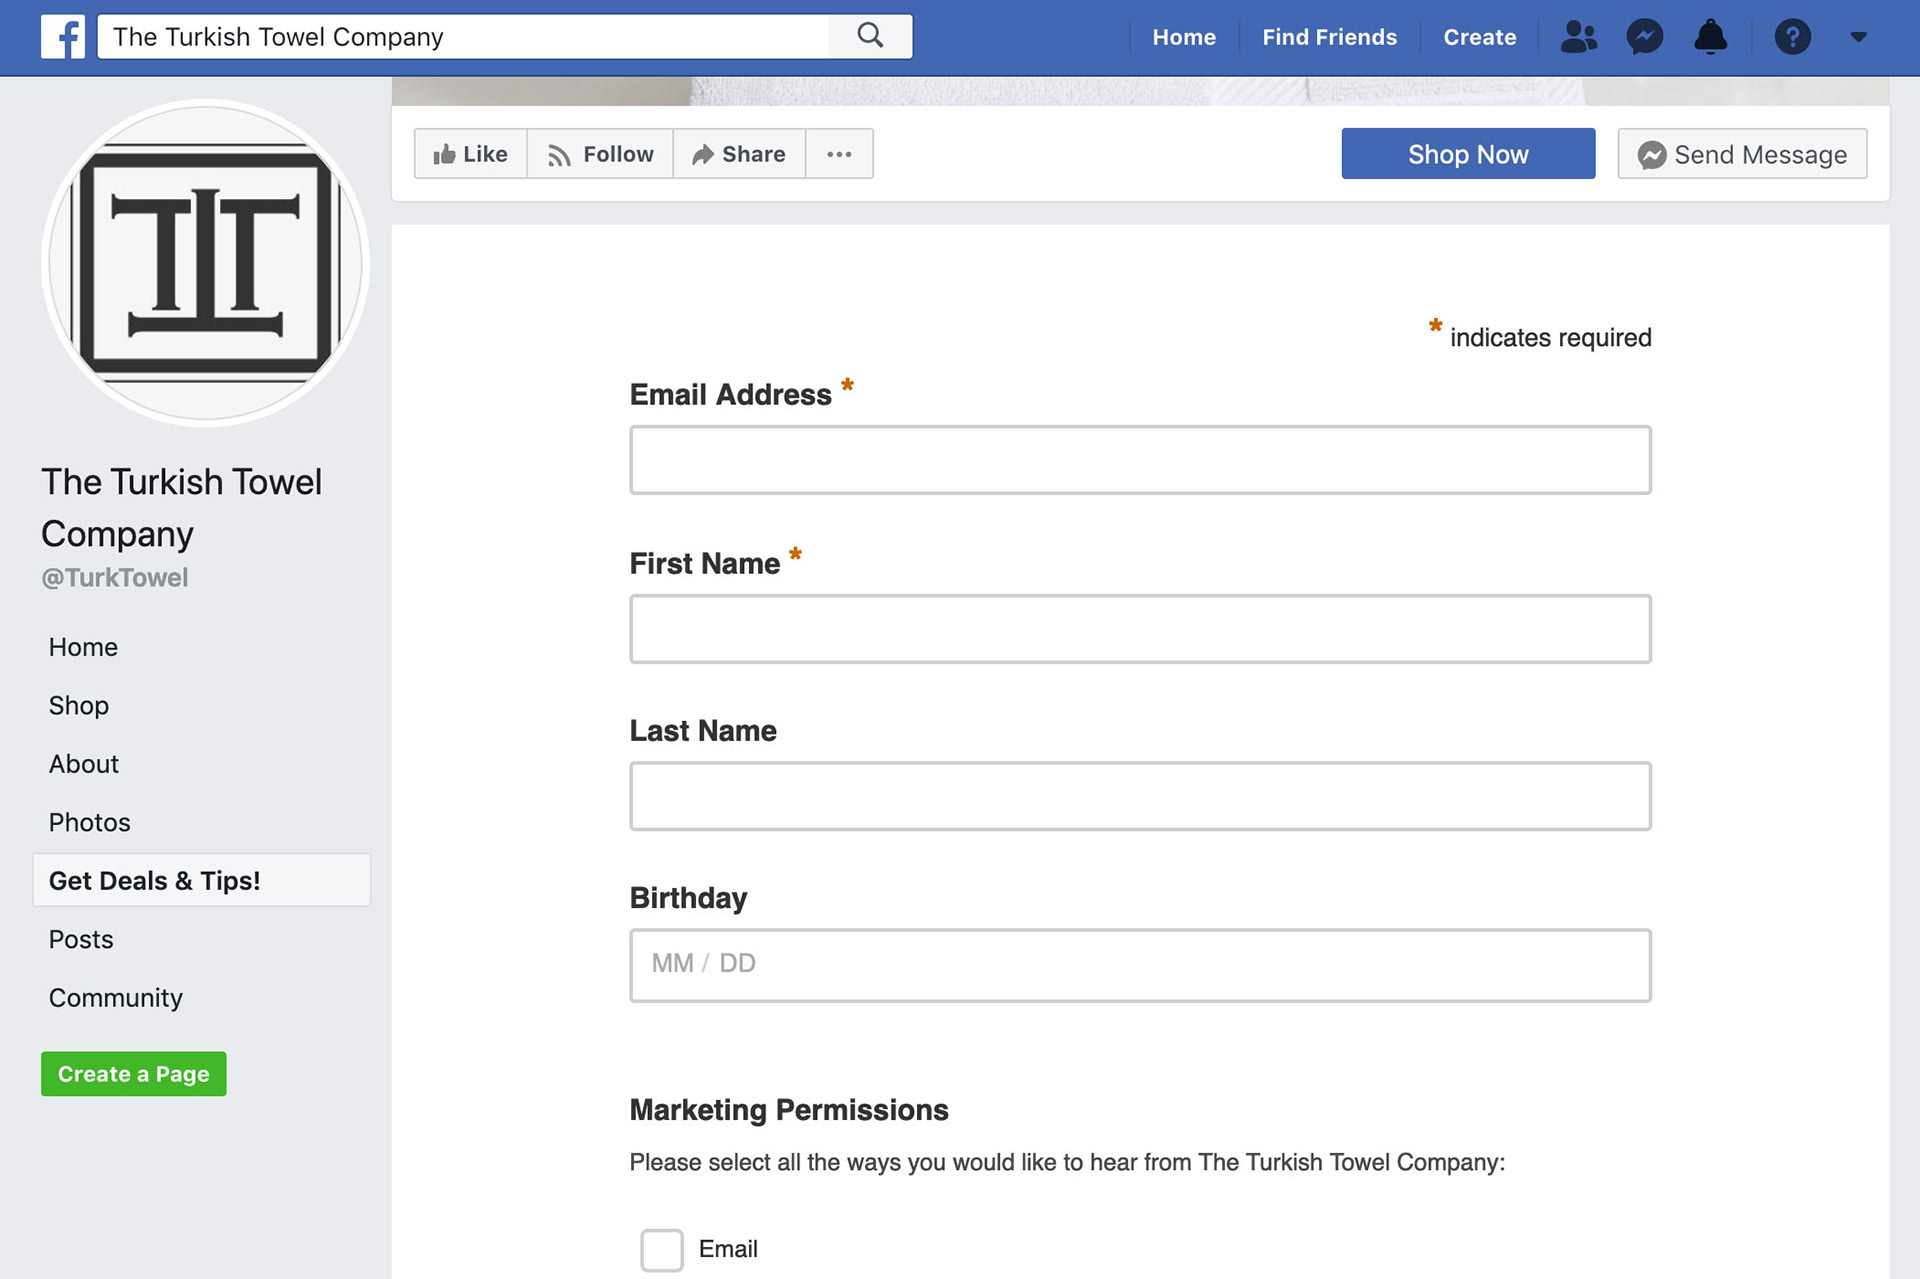
Task: Click into Email Address field
Action: click(1140, 460)
